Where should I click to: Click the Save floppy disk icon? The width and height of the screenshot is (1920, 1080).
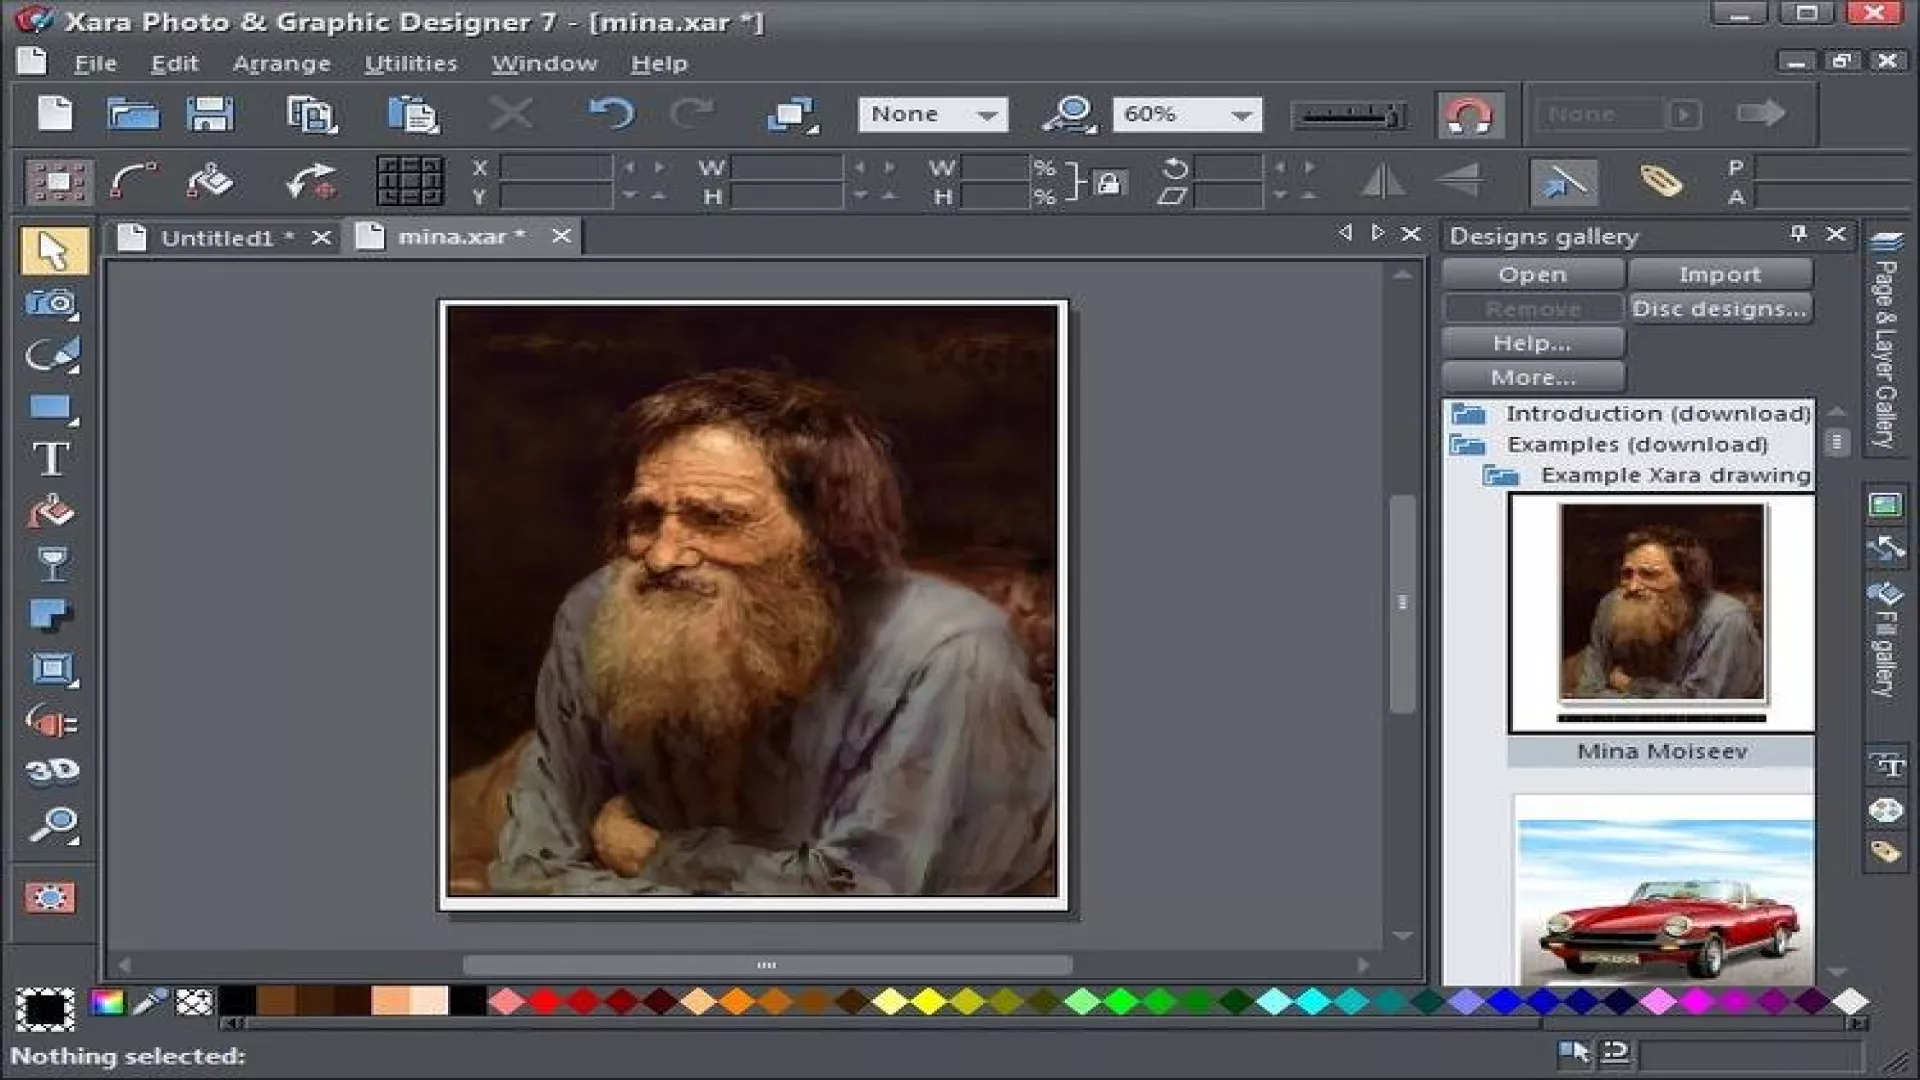[x=210, y=114]
